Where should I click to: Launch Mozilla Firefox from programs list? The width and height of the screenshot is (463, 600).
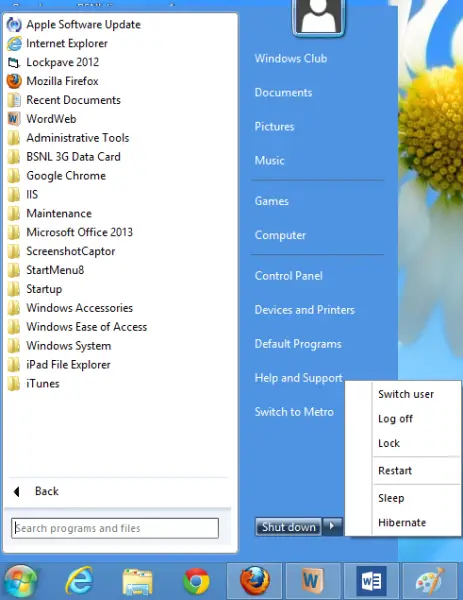click(62, 81)
